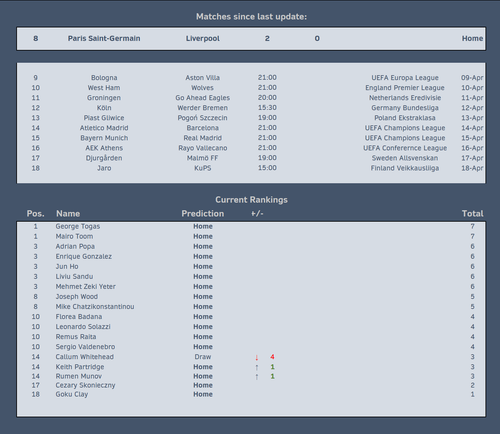Image resolution: width=500 pixels, height=434 pixels.
Task: Click Rayo Vallecano away team
Action: coord(203,148)
